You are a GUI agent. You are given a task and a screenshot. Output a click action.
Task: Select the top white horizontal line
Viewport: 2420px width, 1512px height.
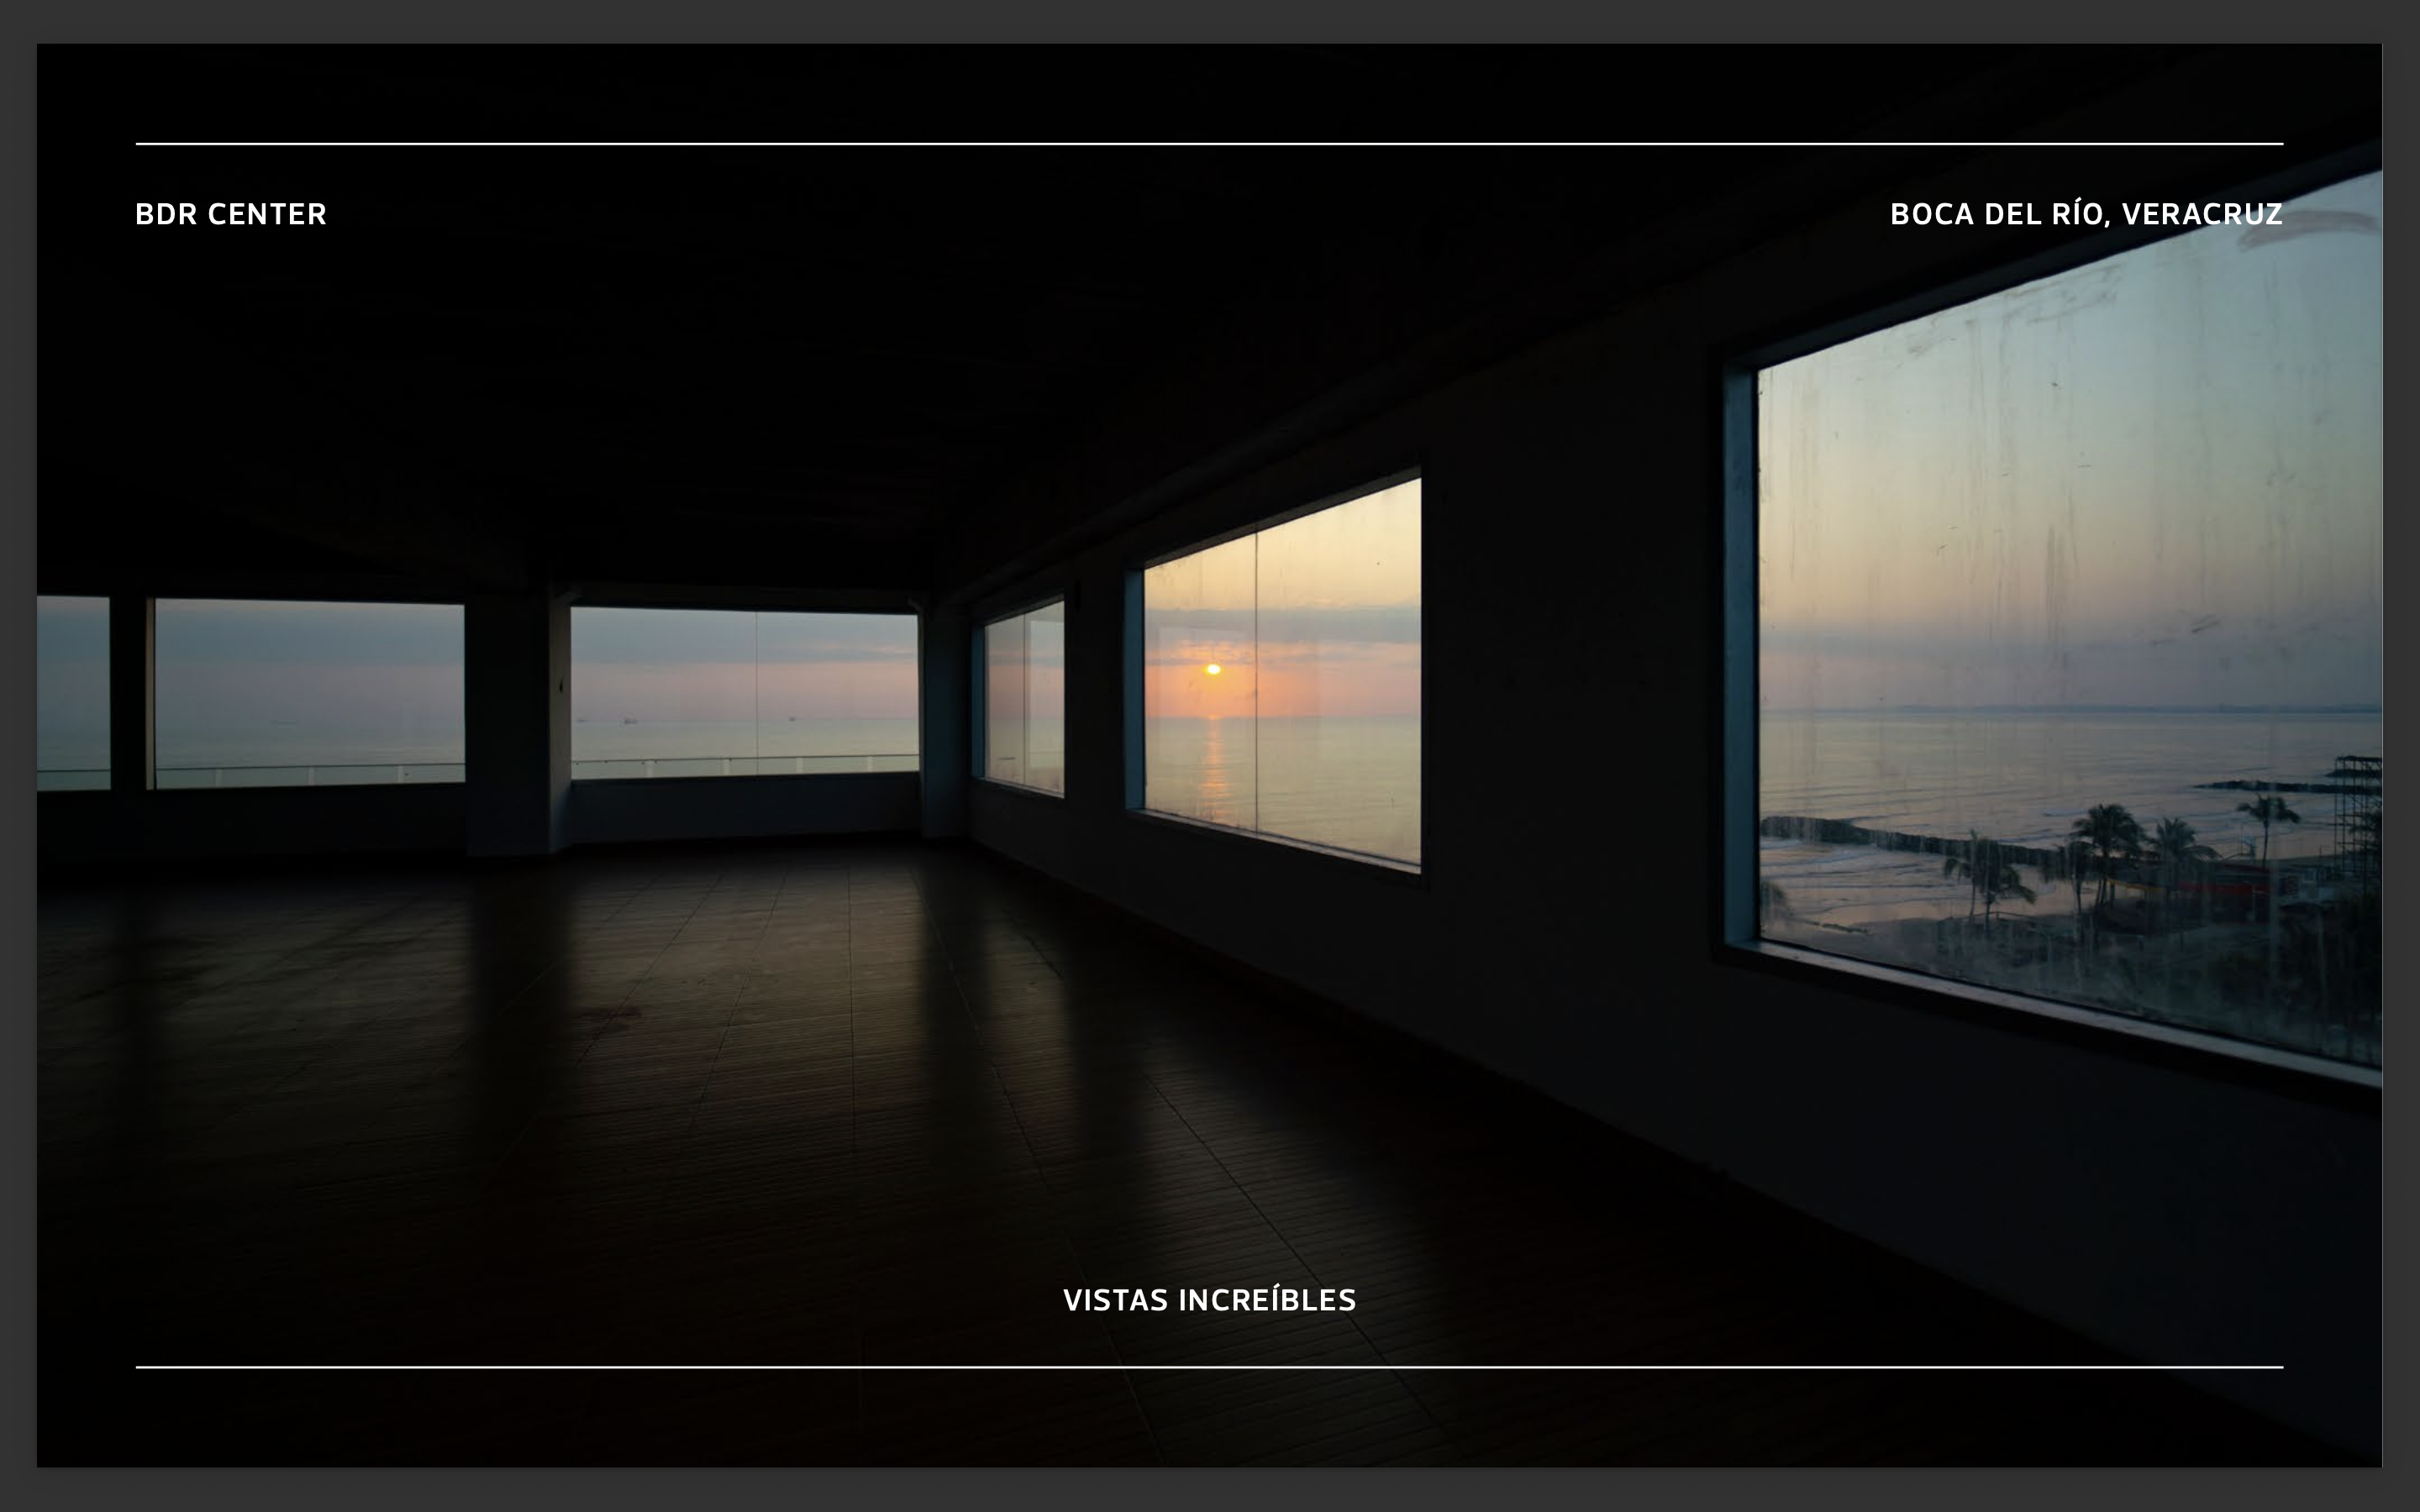[1209, 144]
